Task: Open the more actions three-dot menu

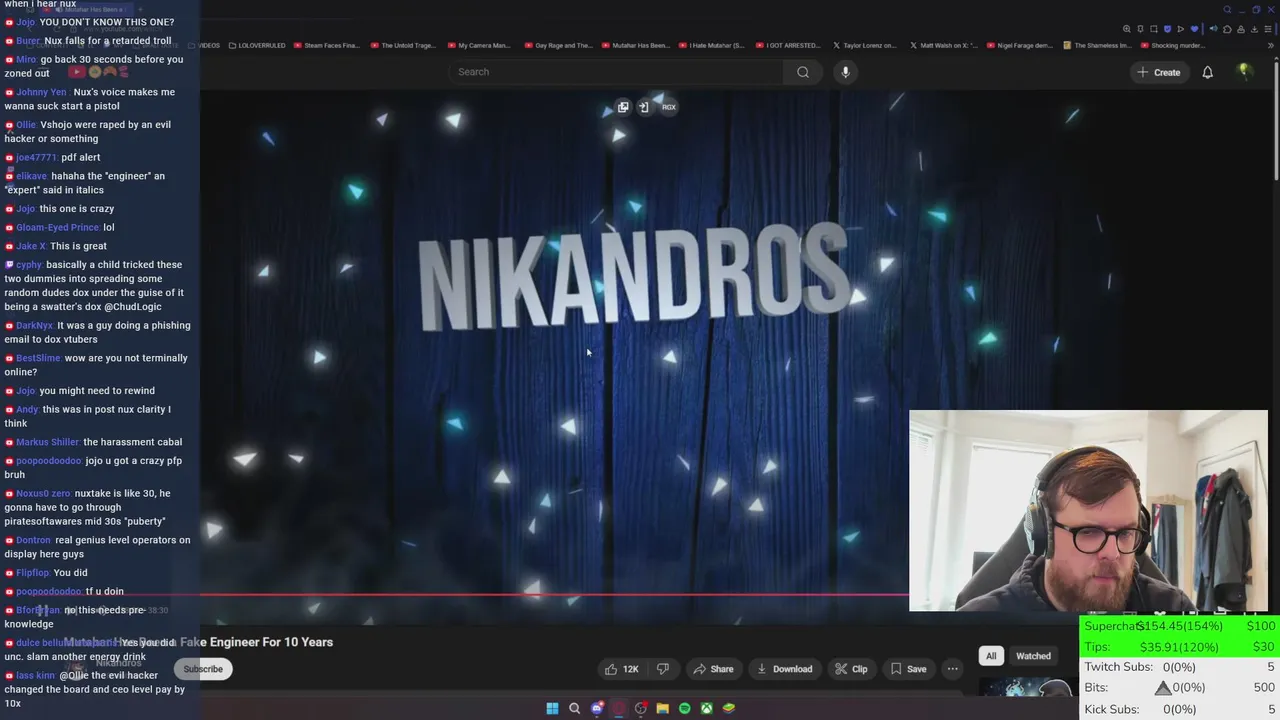Action: tap(952, 669)
